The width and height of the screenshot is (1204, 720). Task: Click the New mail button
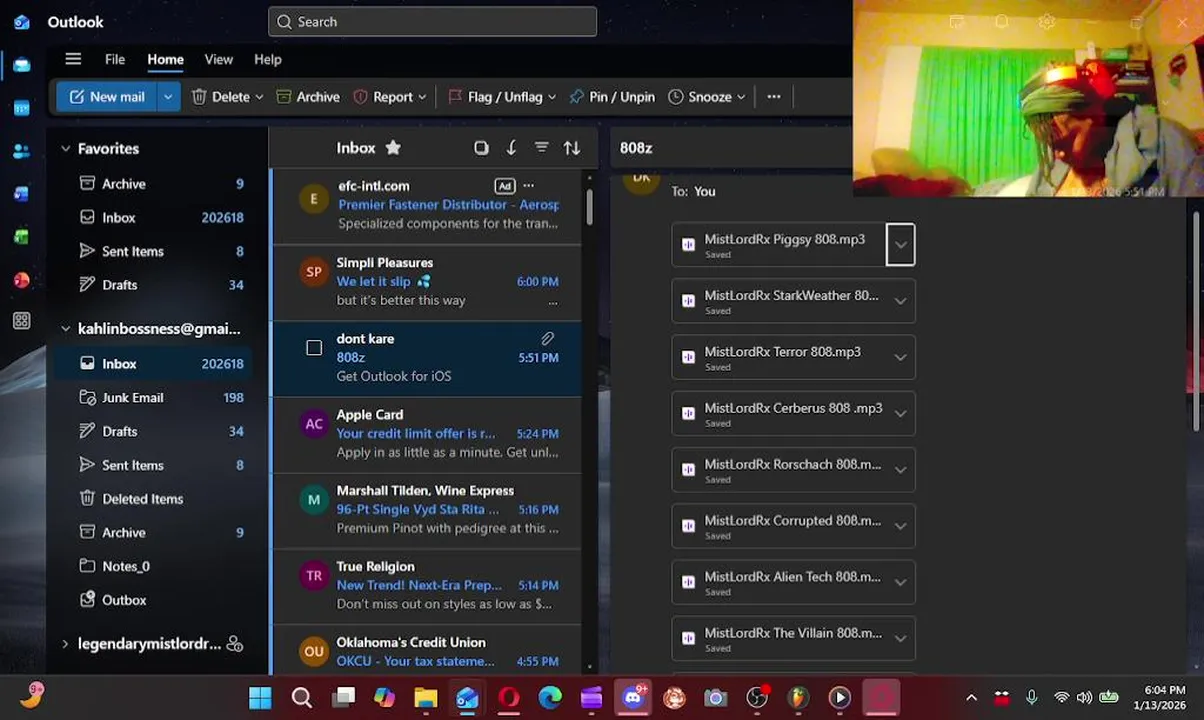click(x=106, y=97)
